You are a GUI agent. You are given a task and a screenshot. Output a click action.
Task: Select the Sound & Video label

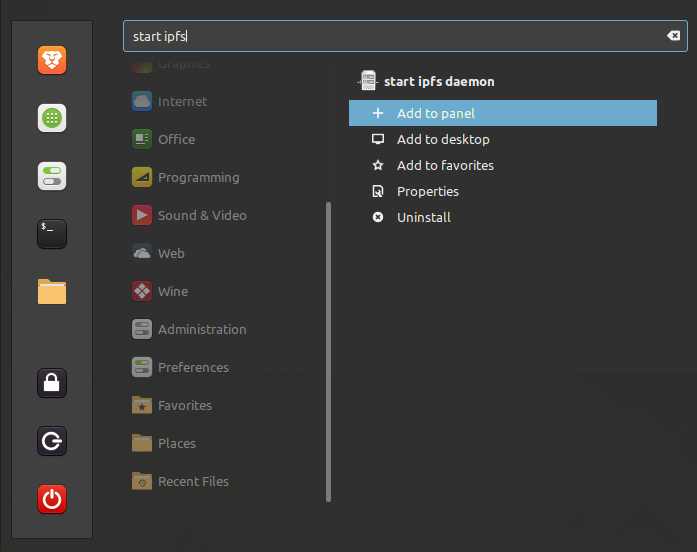(x=202, y=215)
